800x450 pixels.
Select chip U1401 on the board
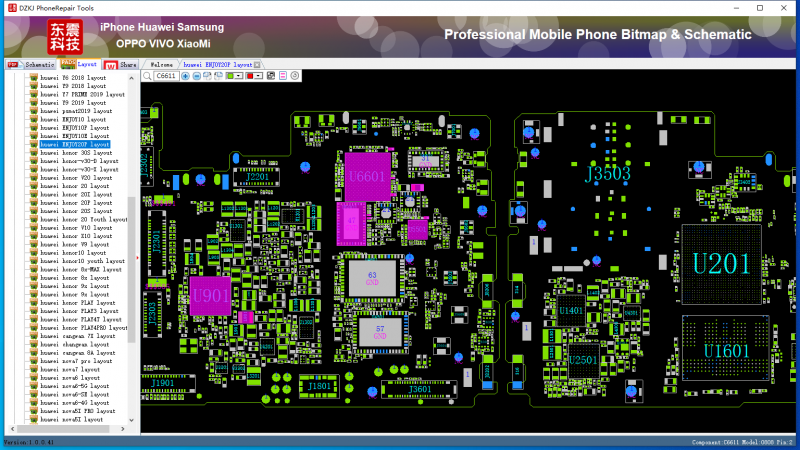tap(571, 310)
